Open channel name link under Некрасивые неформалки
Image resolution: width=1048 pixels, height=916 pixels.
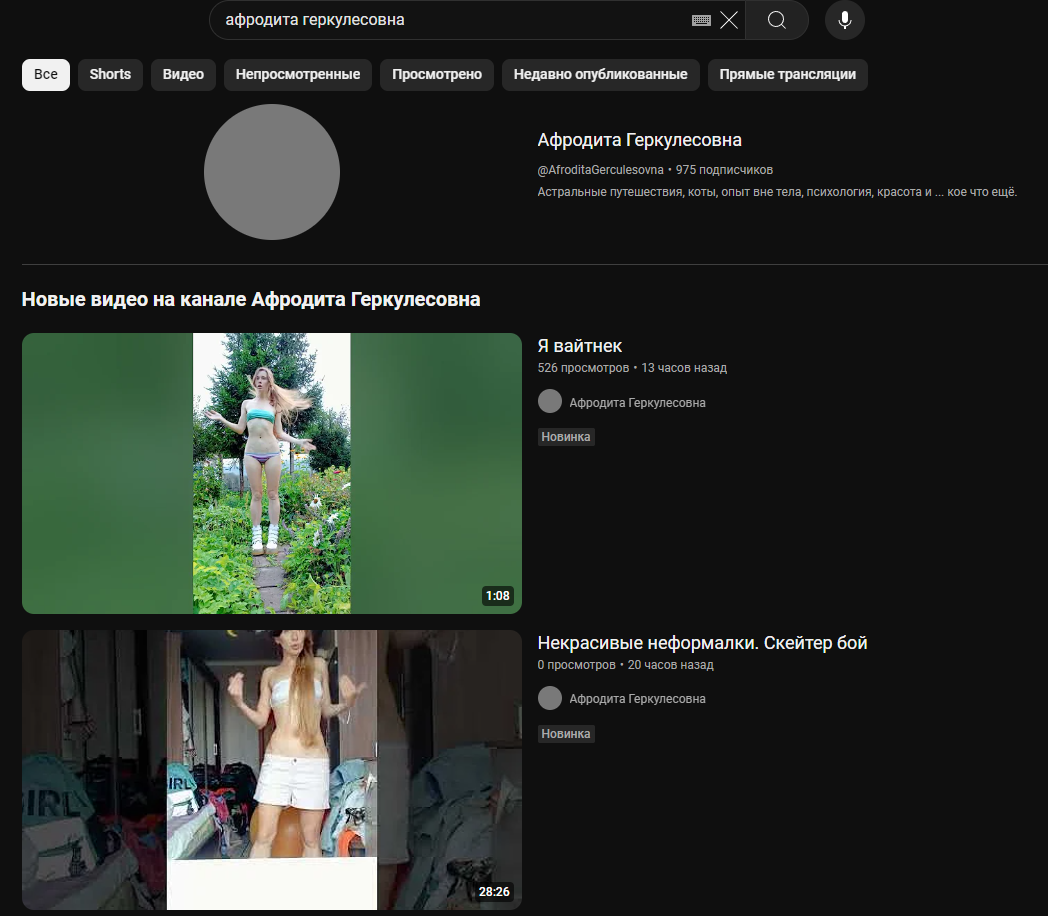click(638, 699)
